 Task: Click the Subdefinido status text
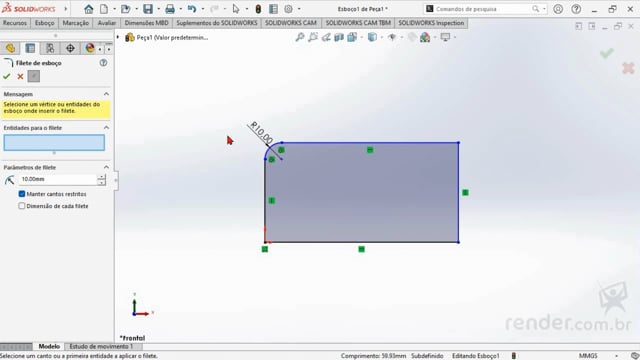click(427, 356)
